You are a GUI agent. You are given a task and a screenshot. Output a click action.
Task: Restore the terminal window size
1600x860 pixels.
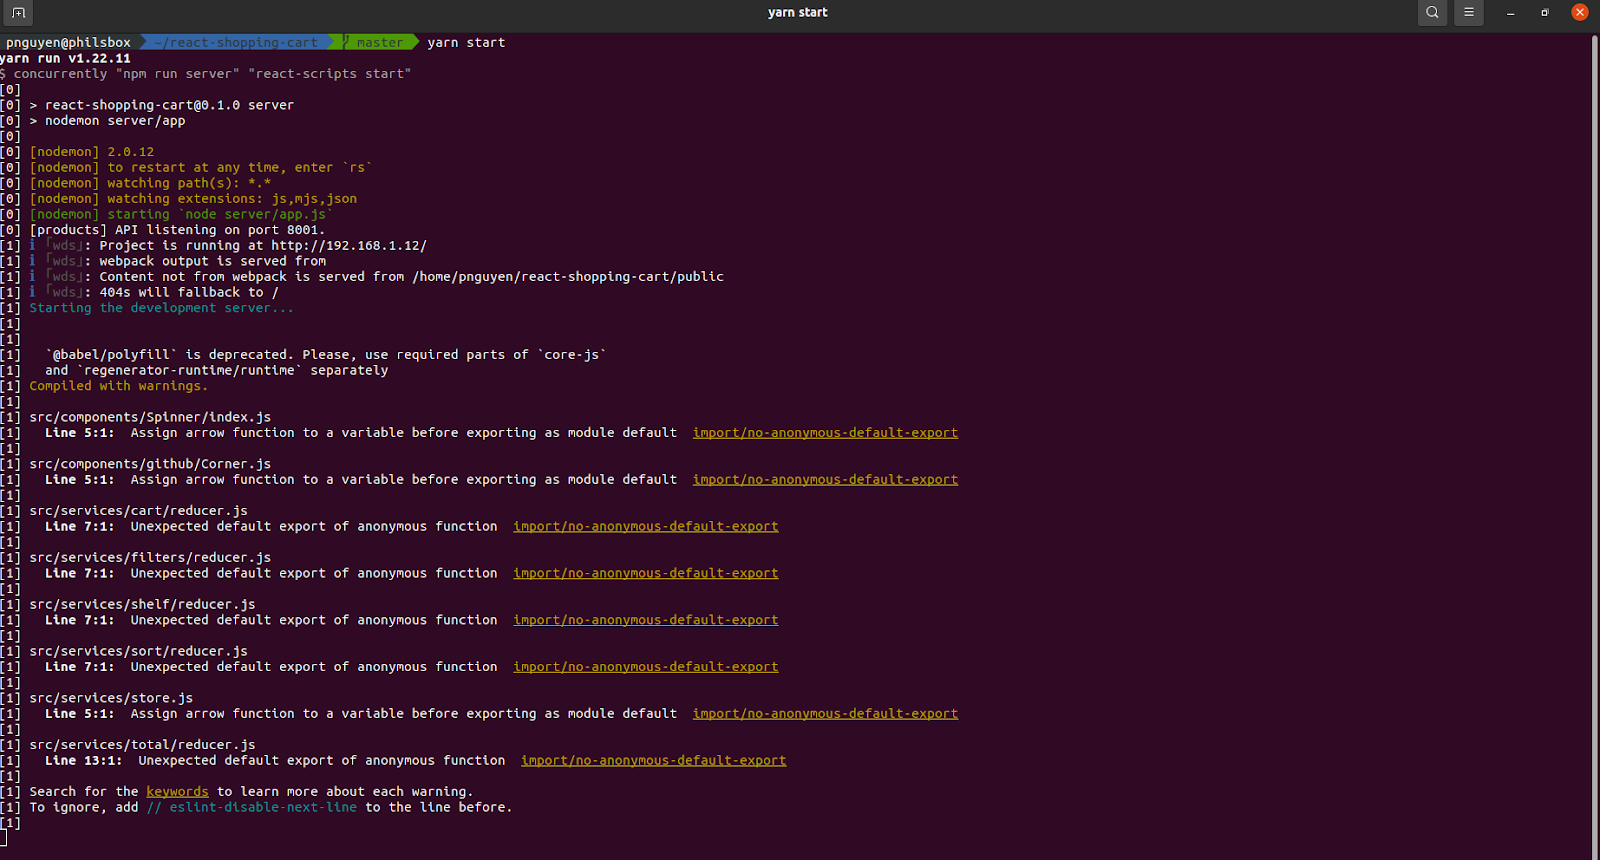1545,13
